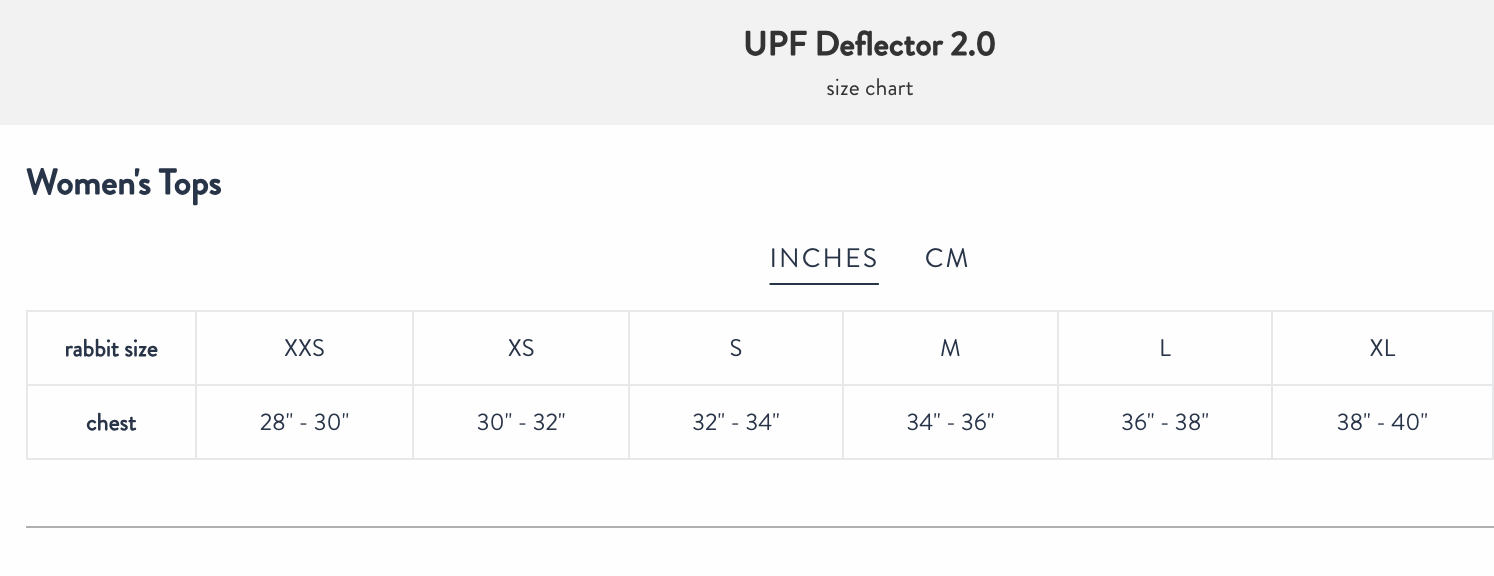Click the chest row label

click(111, 422)
